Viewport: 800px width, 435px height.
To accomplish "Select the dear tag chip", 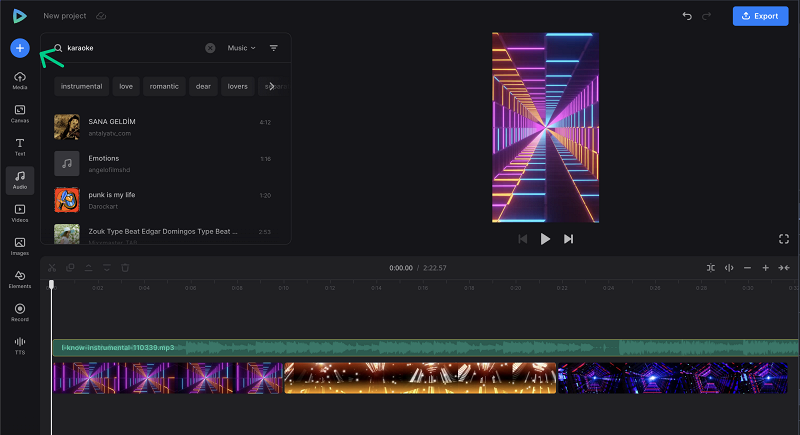I will [203, 86].
